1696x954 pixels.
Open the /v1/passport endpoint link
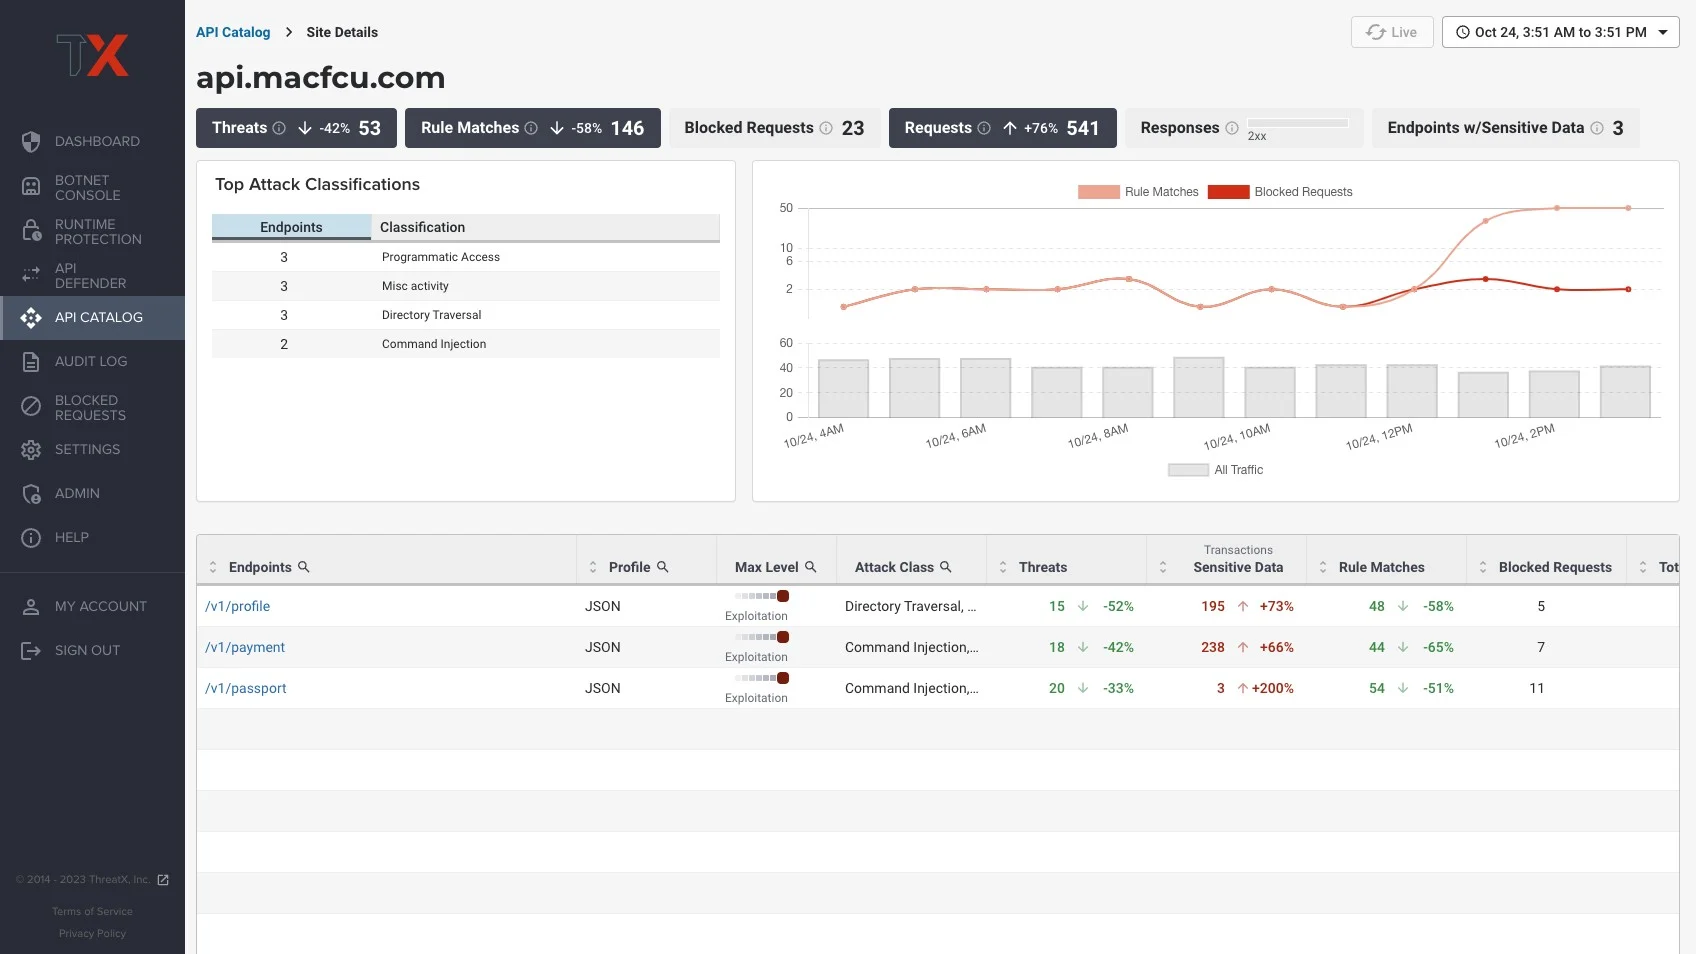tap(246, 688)
